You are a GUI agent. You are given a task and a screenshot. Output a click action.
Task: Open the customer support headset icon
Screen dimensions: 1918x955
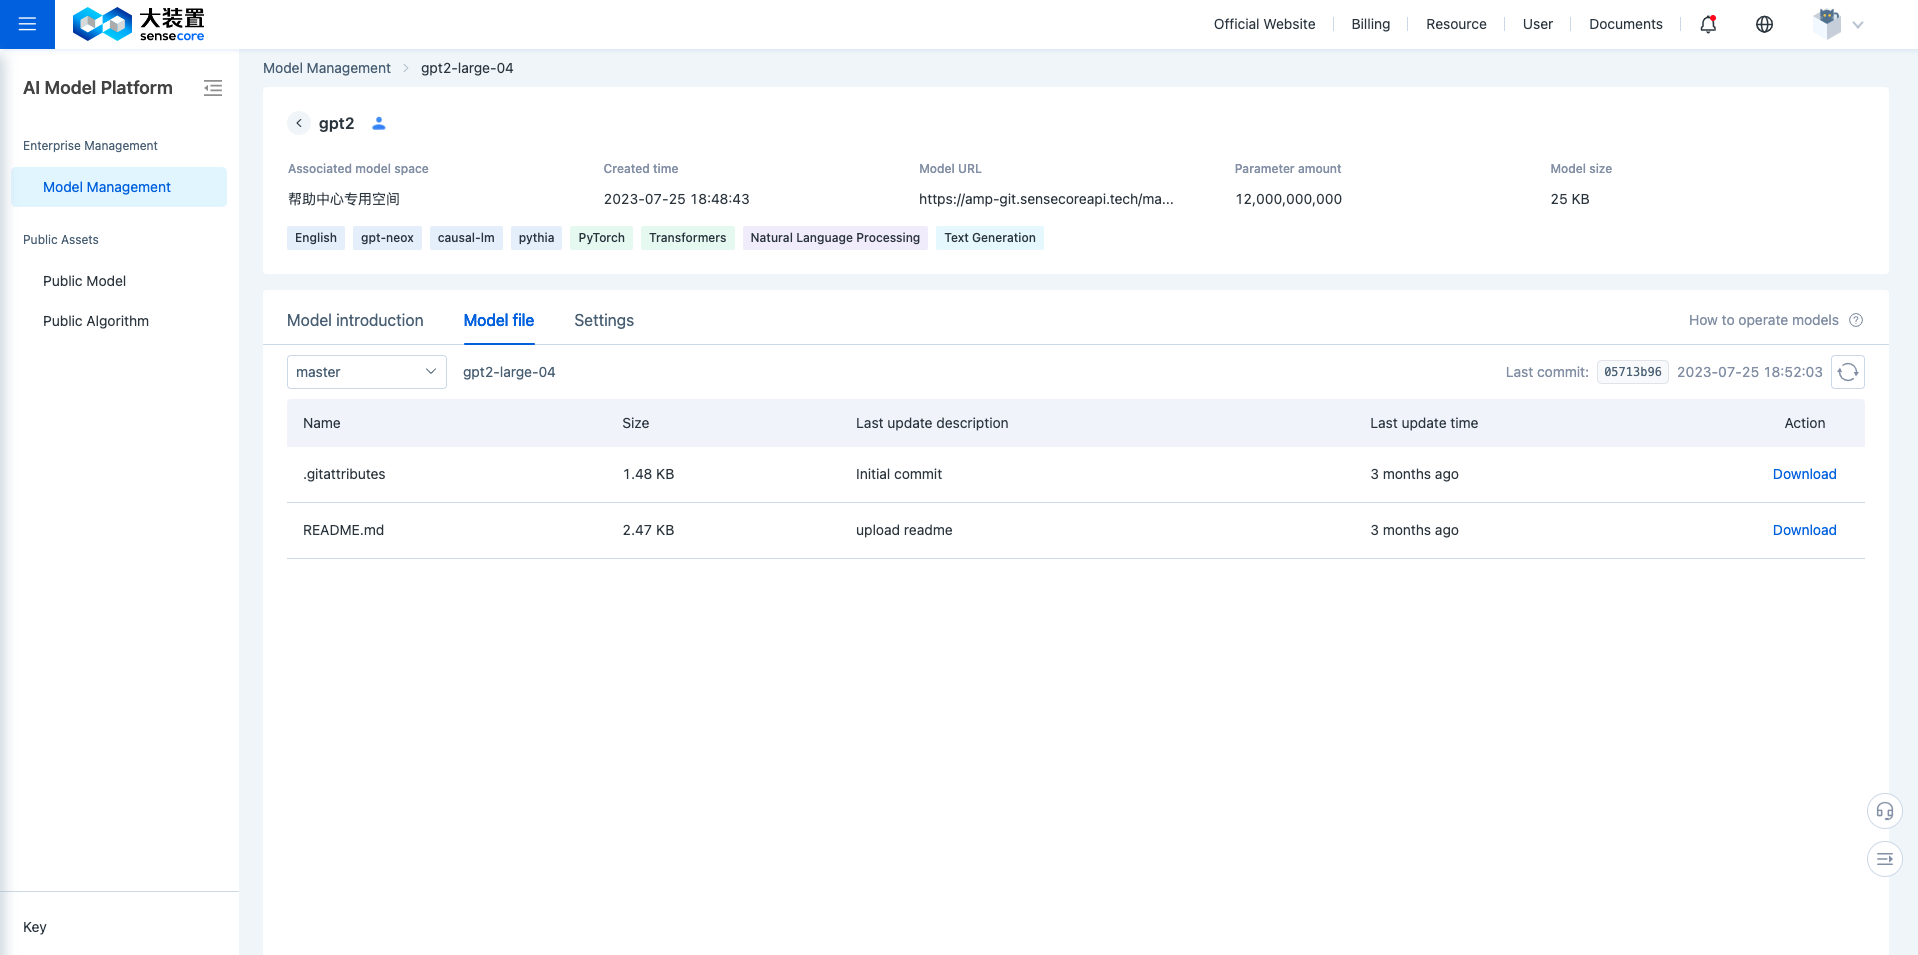(1884, 811)
